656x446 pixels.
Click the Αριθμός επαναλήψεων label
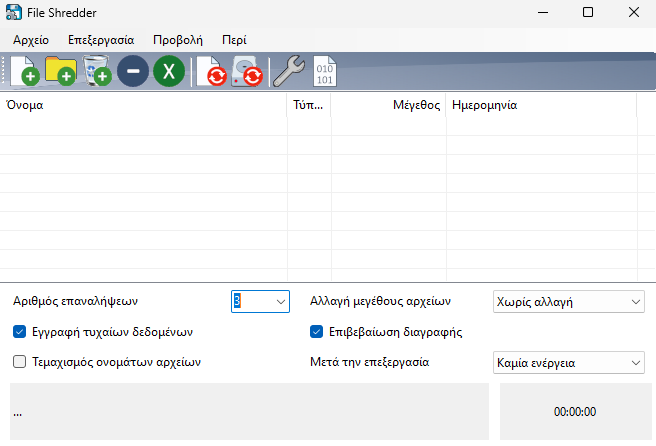point(75,301)
